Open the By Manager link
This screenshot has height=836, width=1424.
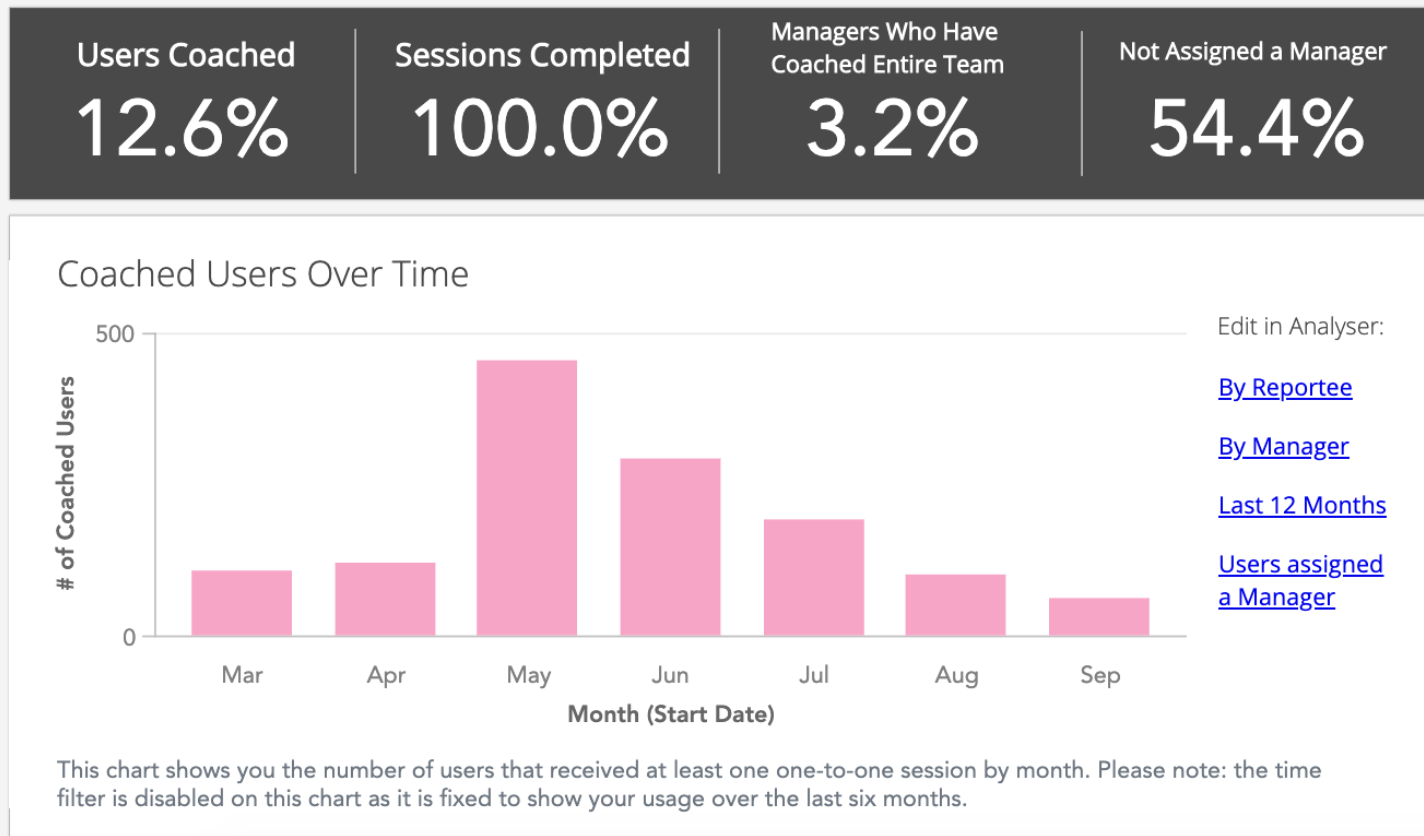coord(1283,447)
